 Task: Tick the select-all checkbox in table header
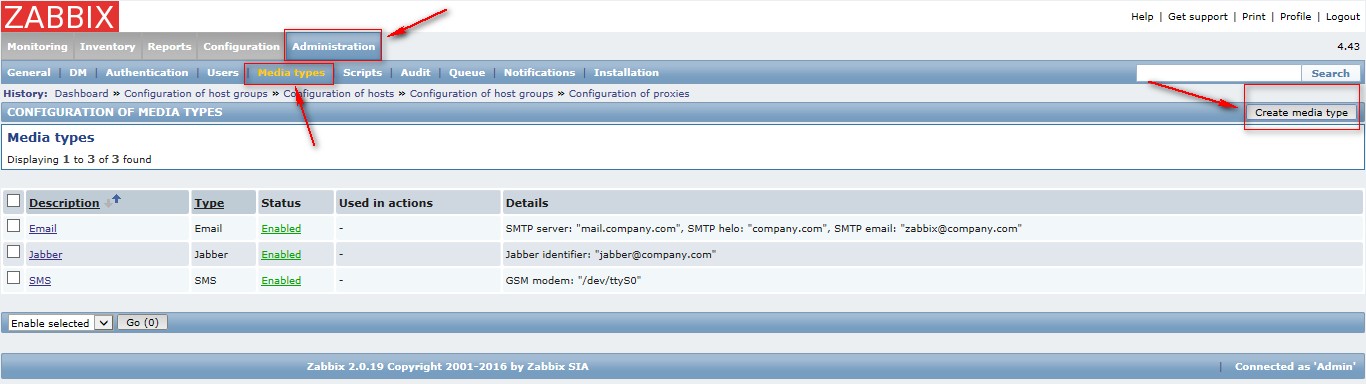[x=14, y=200]
